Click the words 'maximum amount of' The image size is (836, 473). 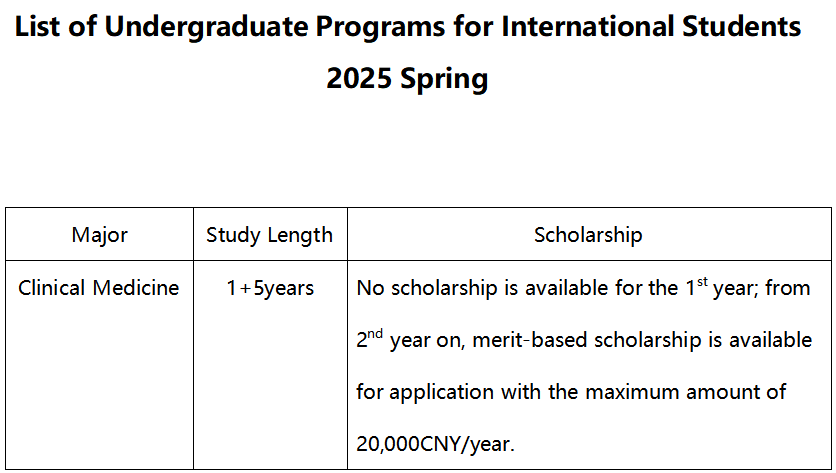[686, 392]
